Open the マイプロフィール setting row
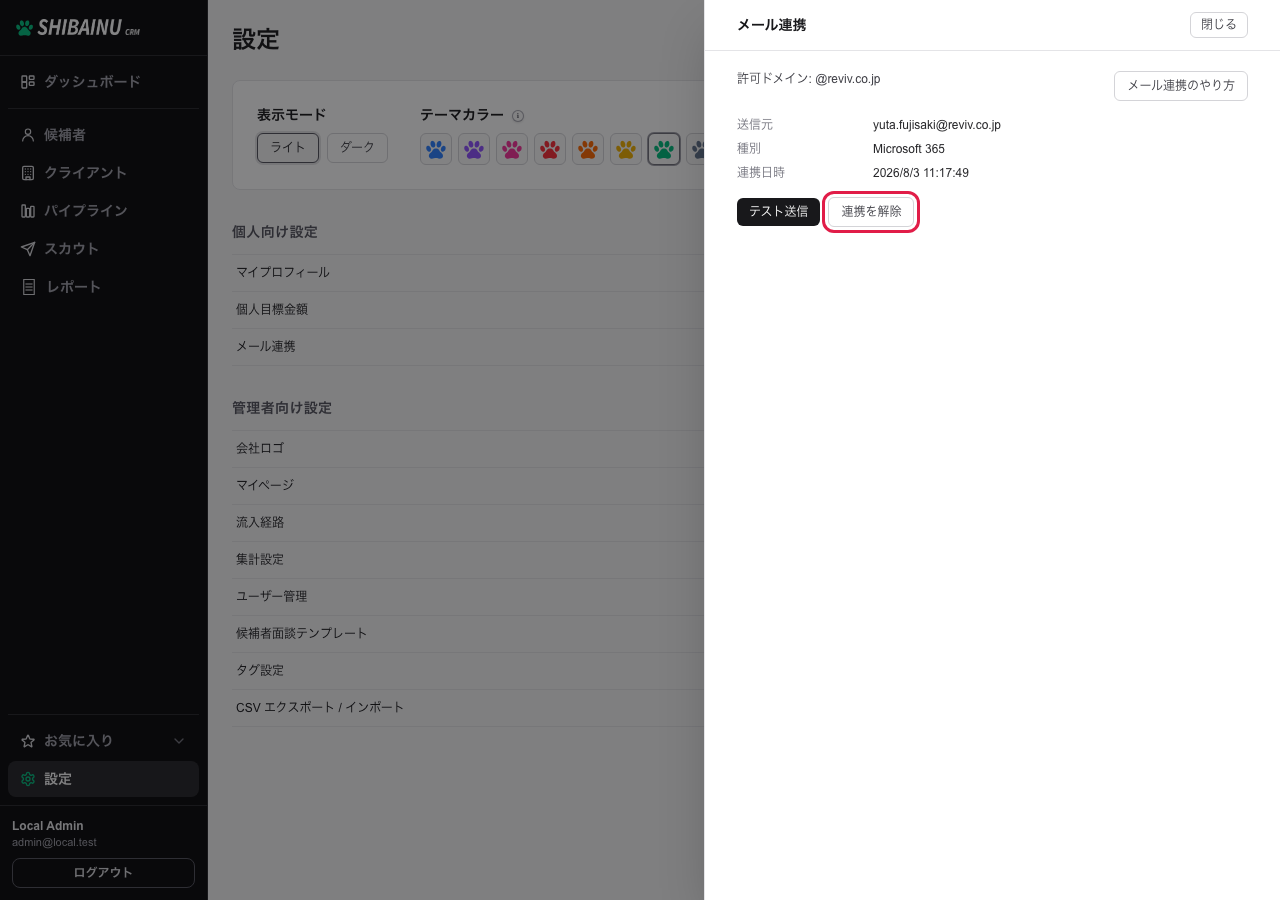The image size is (1280, 900). click(468, 273)
